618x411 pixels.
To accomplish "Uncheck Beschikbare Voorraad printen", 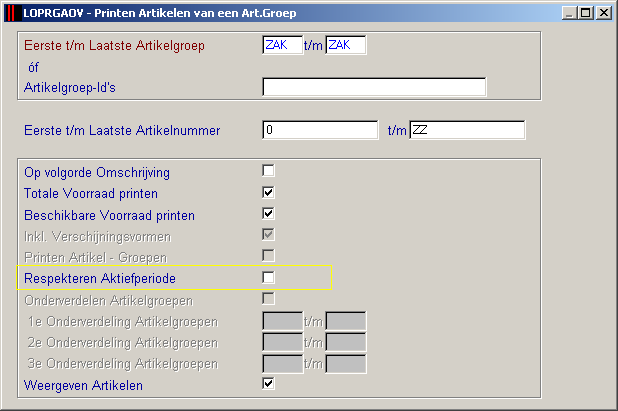I will tap(268, 214).
